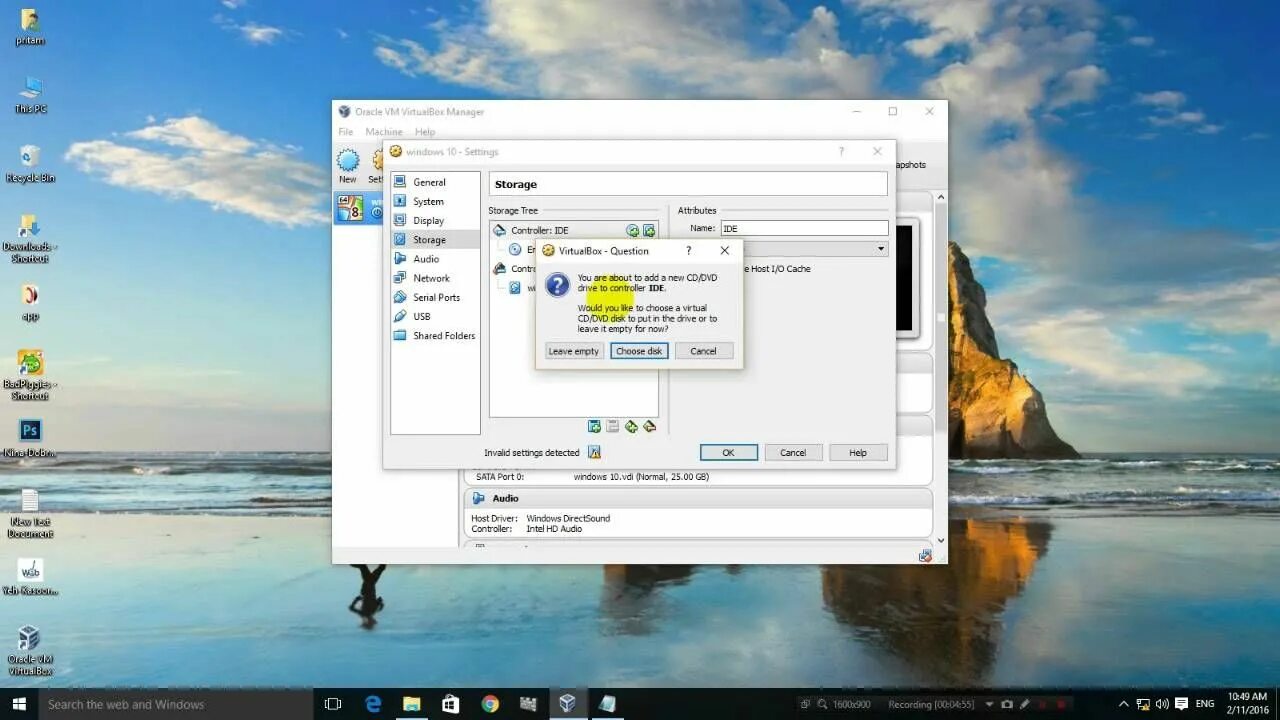Open File Explorer from the taskbar
This screenshot has width=1280, height=720.
click(x=412, y=704)
